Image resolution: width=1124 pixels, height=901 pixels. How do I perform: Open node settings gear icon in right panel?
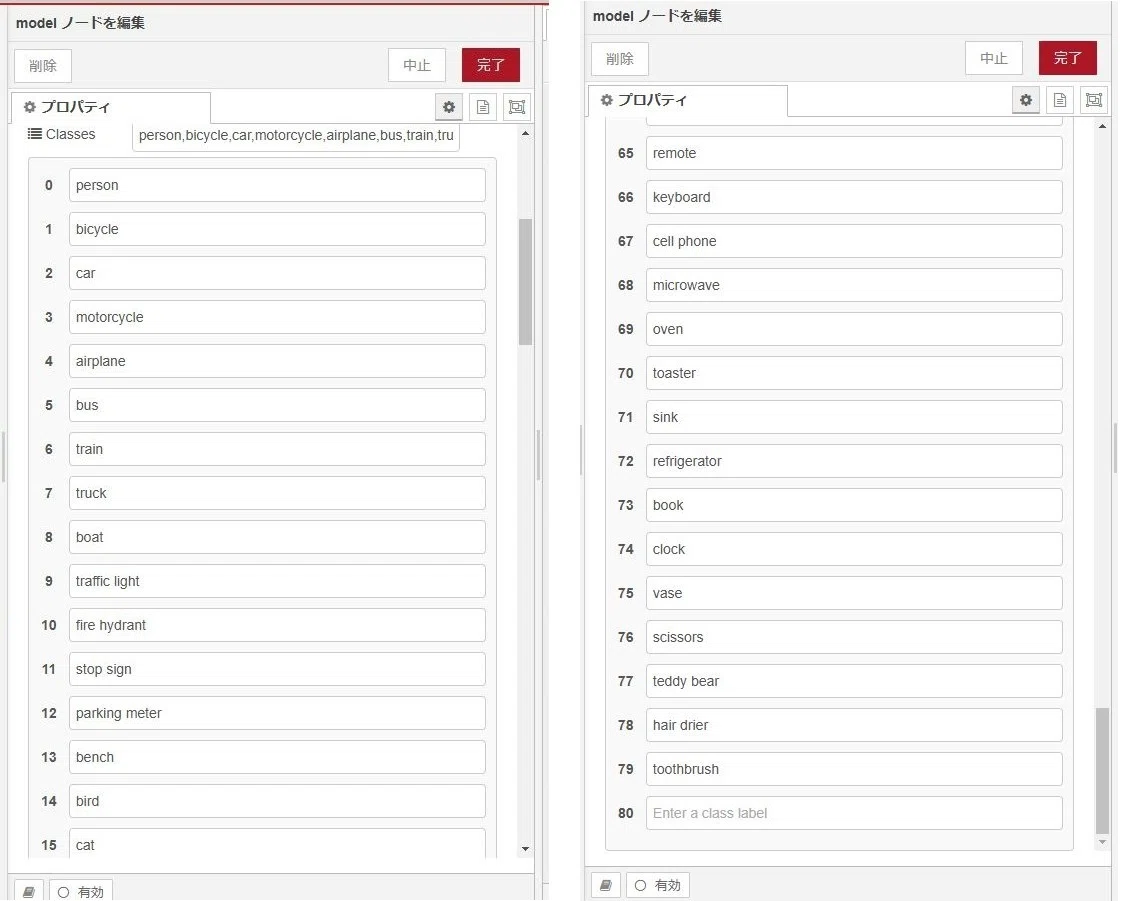click(x=1026, y=100)
